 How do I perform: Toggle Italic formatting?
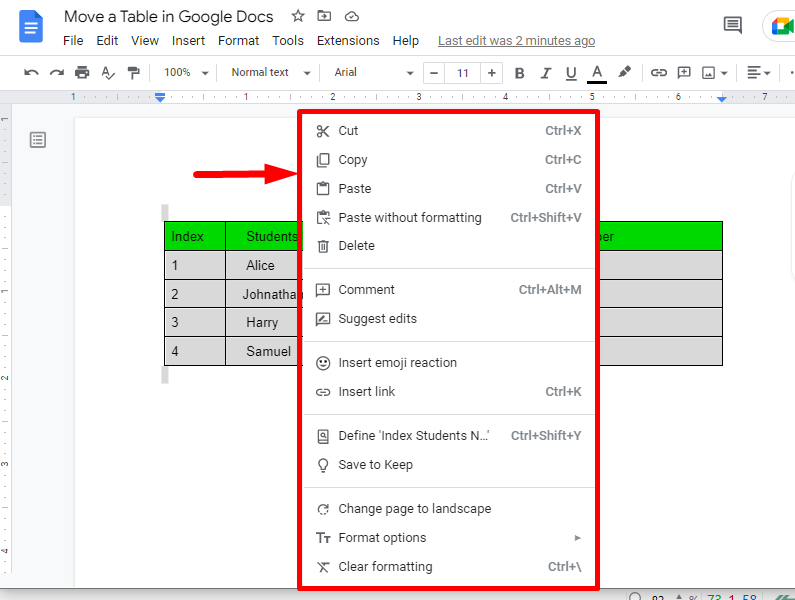pyautogui.click(x=546, y=73)
